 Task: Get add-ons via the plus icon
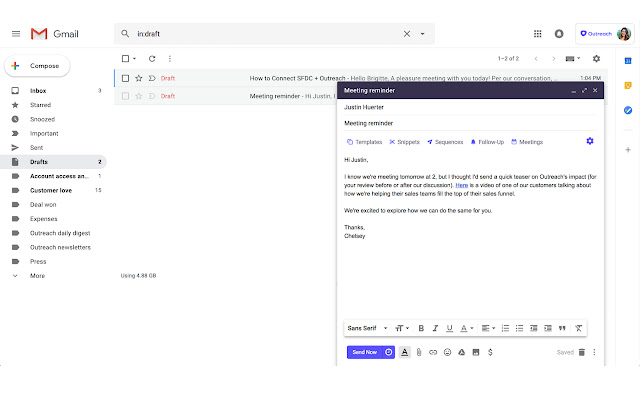628,150
